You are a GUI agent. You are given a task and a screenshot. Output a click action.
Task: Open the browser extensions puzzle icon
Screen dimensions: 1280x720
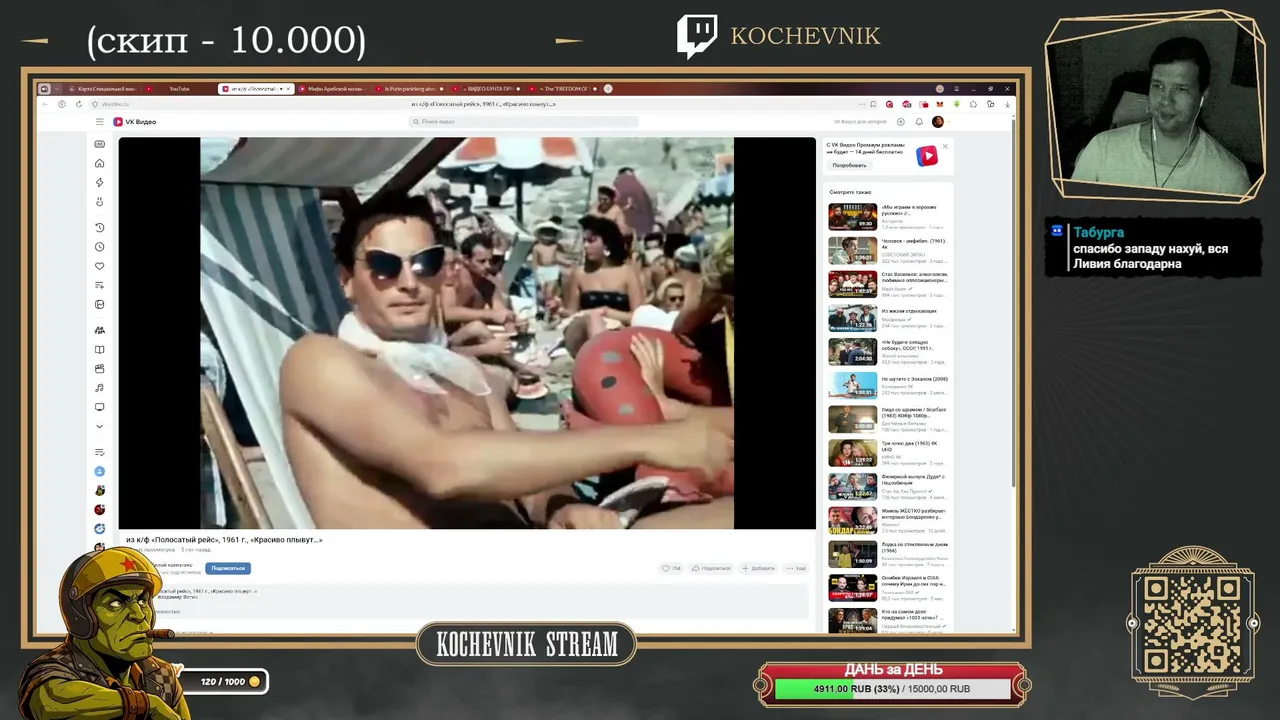point(973,104)
